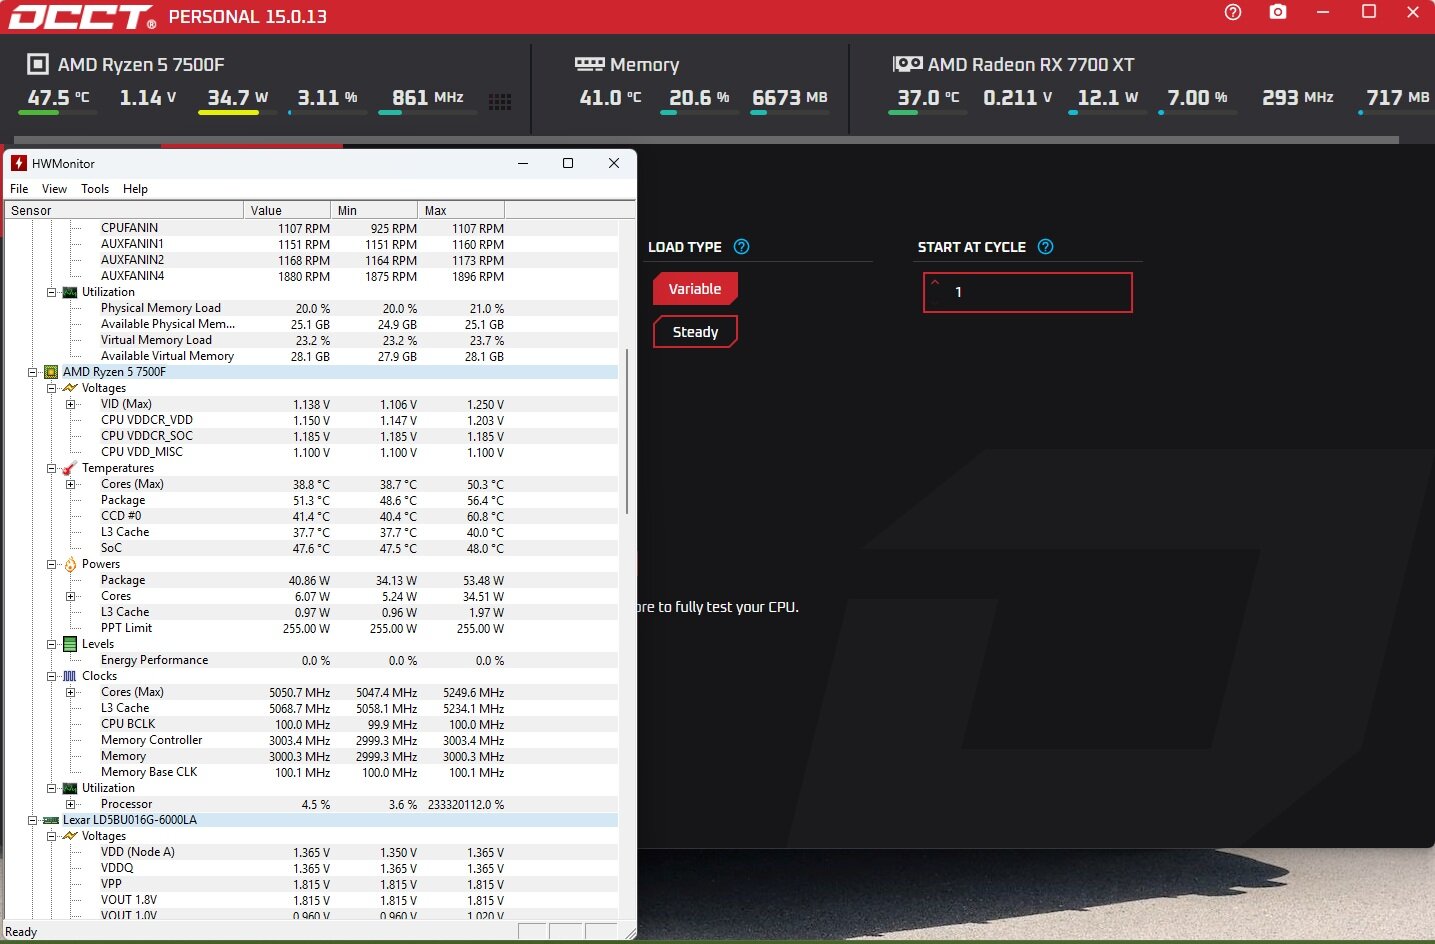Select the Variable load type
This screenshot has height=944, width=1435.
click(695, 289)
